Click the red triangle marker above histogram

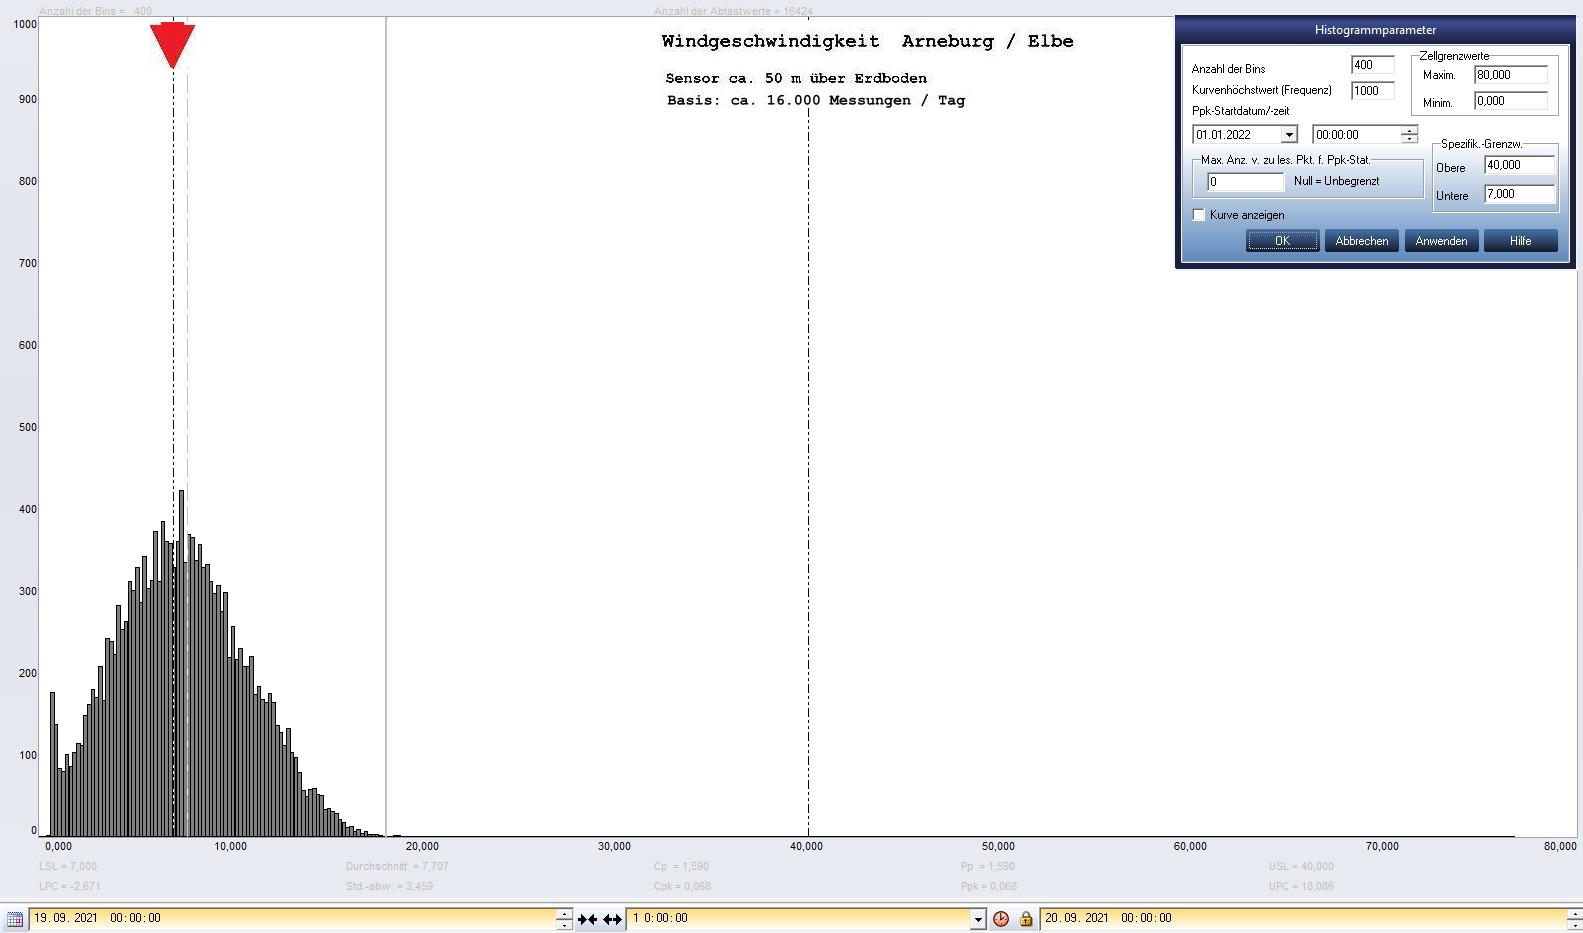[x=172, y=45]
